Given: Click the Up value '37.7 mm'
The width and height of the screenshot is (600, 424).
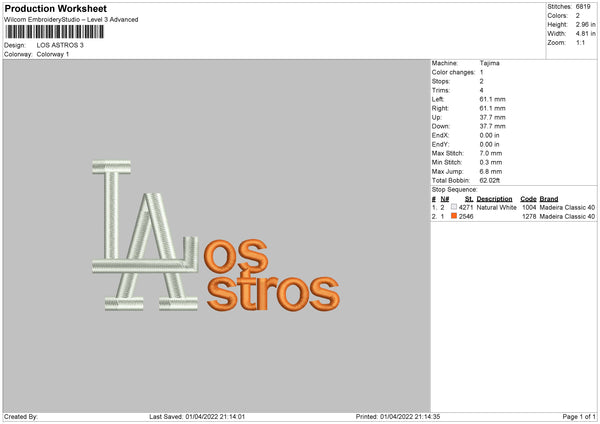Looking at the screenshot, I should pos(492,117).
